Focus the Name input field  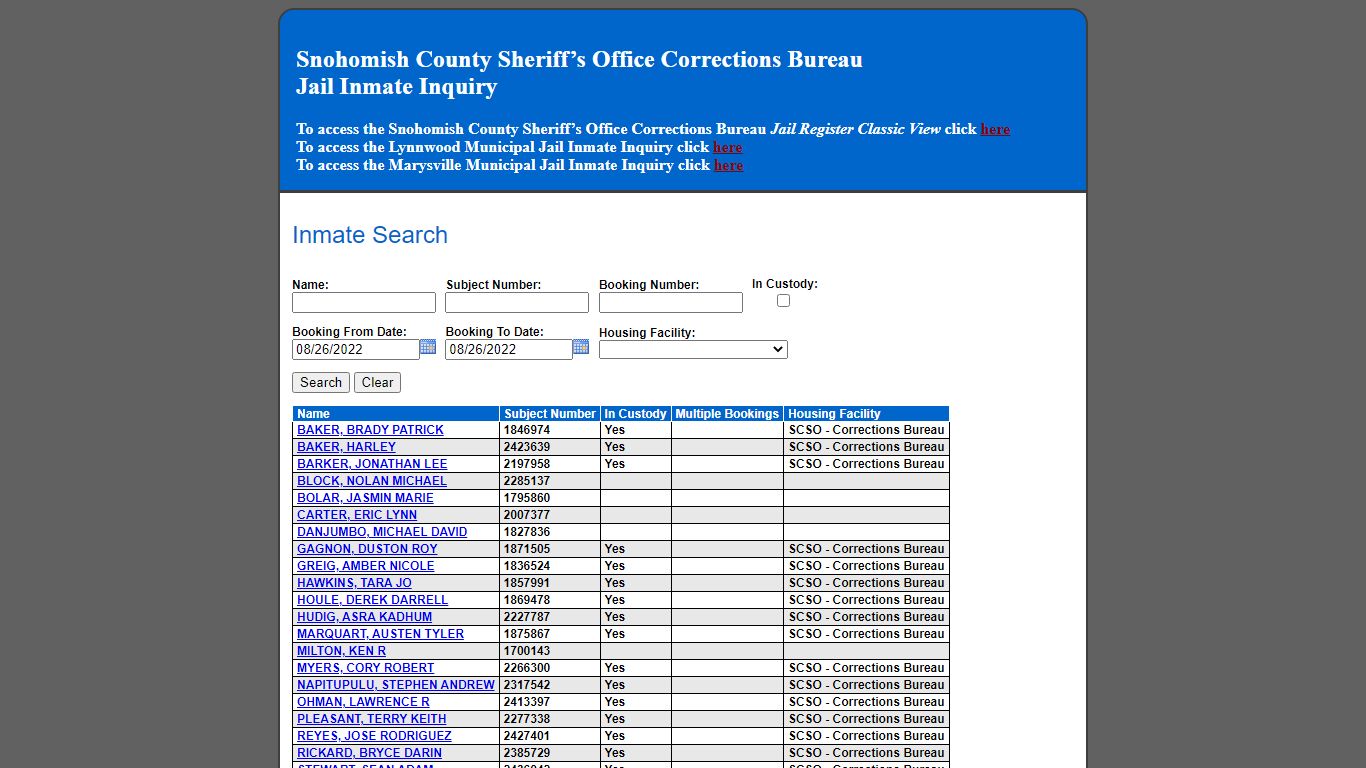point(364,303)
